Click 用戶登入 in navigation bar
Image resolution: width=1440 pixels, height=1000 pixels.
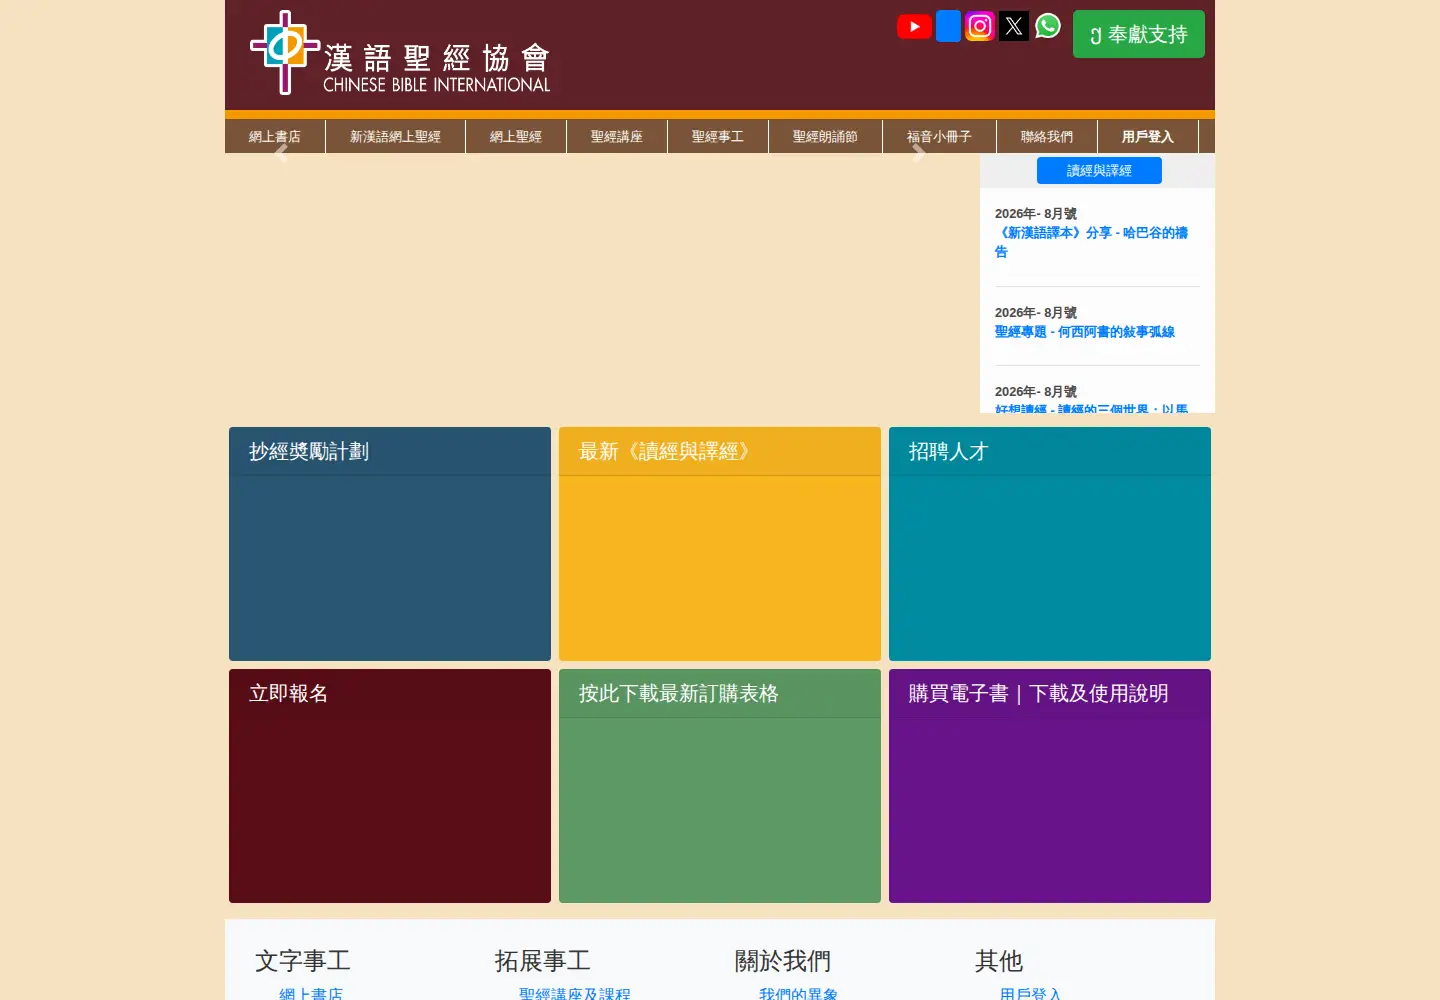(x=1148, y=137)
